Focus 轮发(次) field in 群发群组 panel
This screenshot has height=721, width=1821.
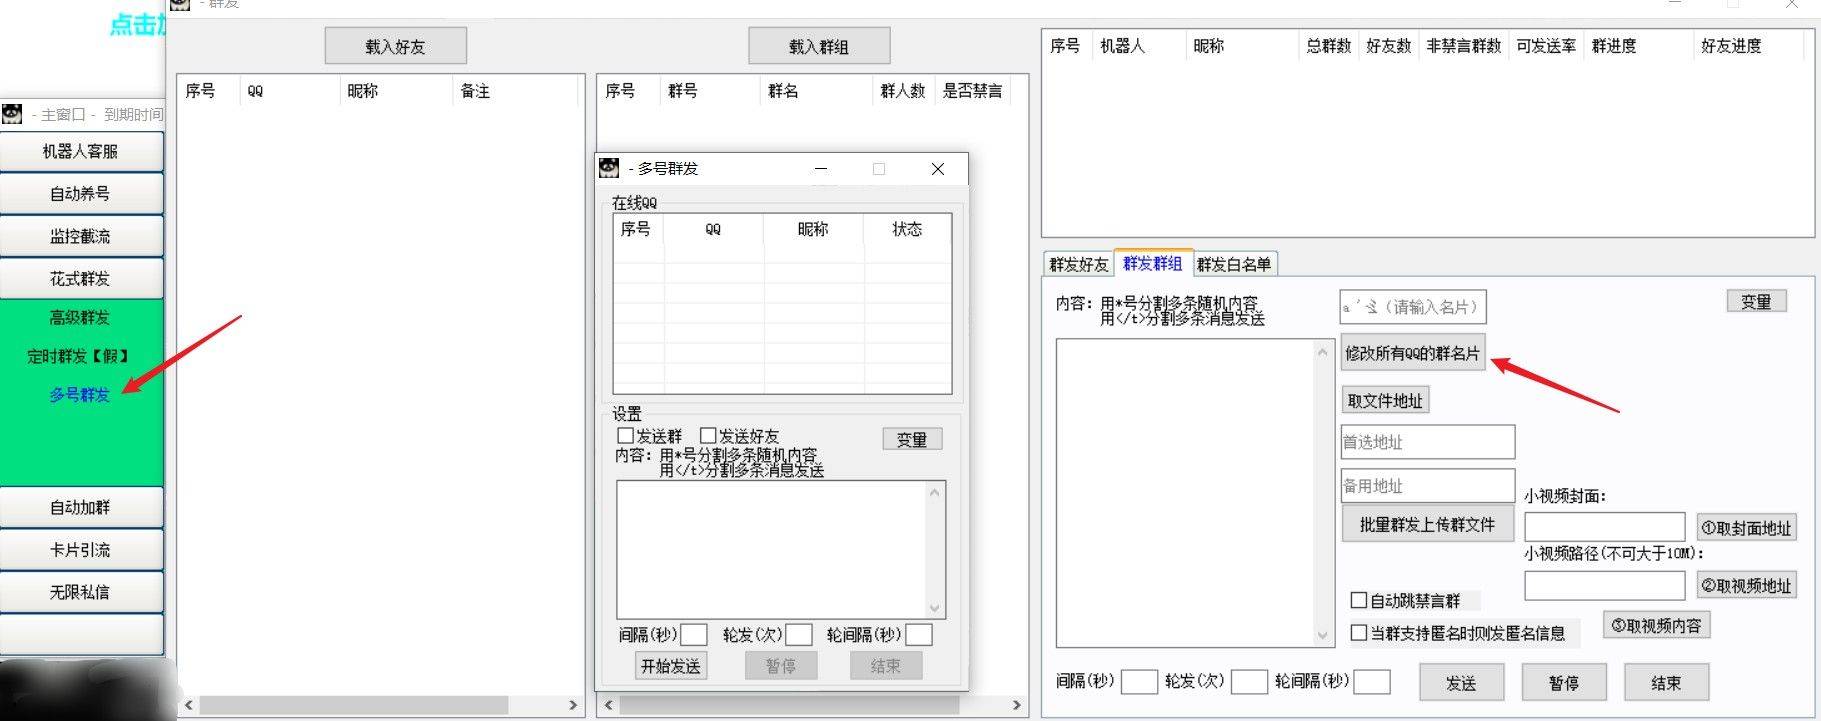pyautogui.click(x=1249, y=682)
